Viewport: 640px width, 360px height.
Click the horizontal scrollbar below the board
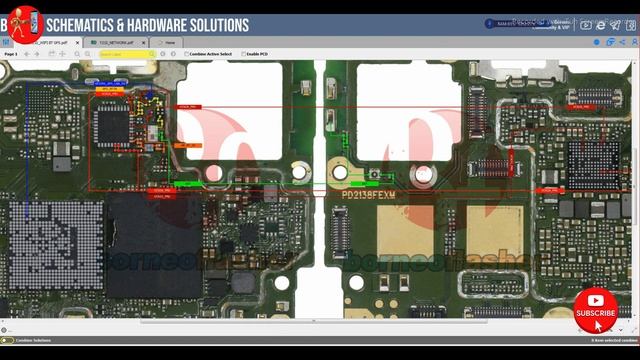point(313,321)
